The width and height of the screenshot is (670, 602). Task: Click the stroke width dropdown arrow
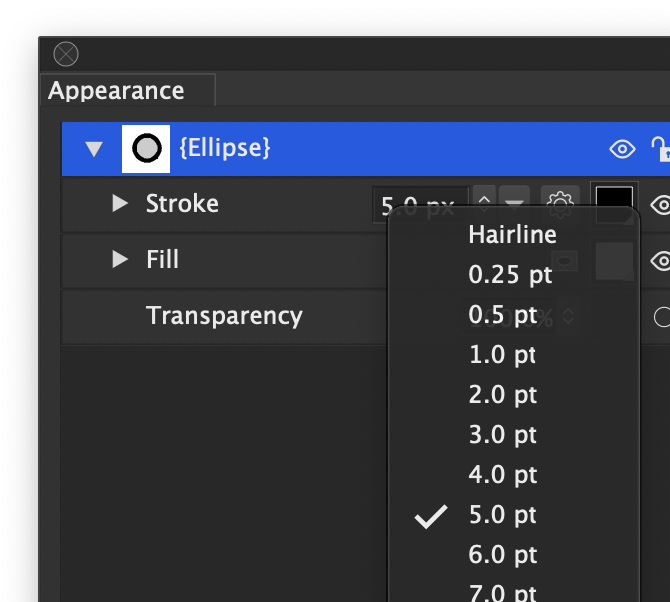(514, 202)
